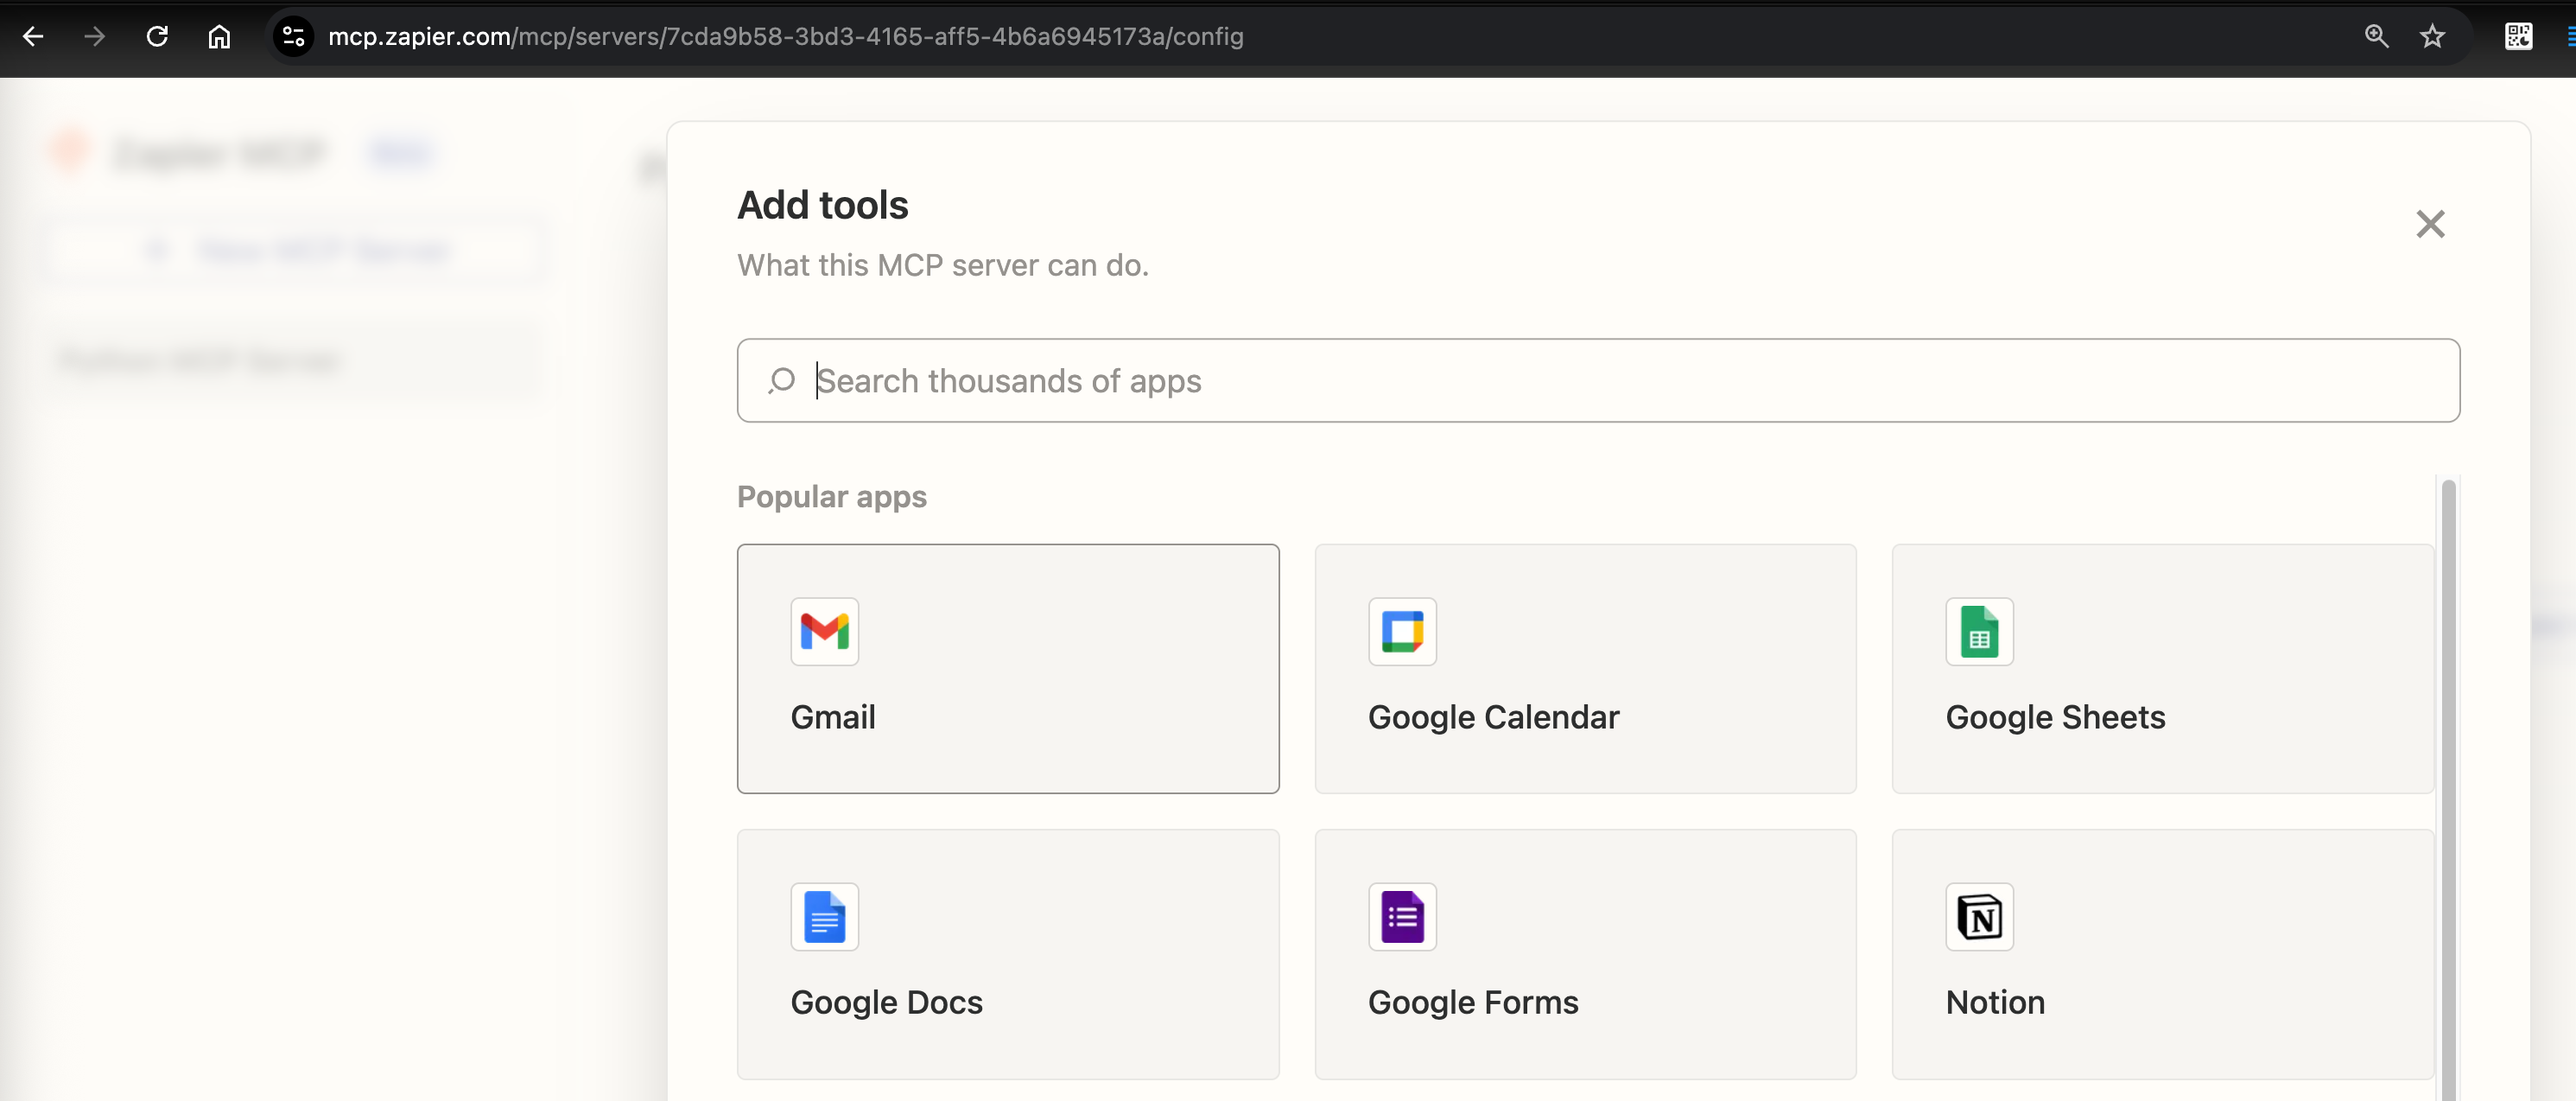Click the Google Docs app icon
The width and height of the screenshot is (2576, 1101).
(x=824, y=916)
